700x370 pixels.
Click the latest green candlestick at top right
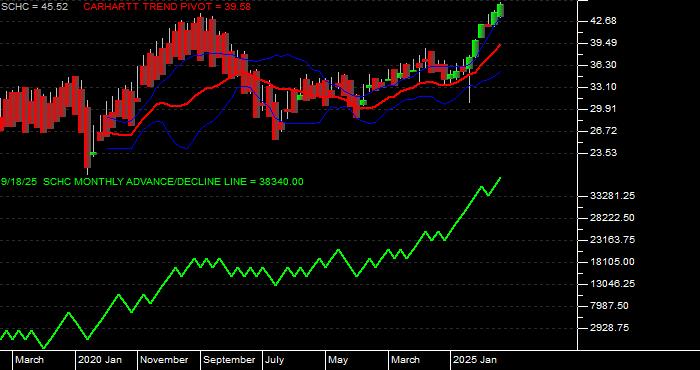(x=500, y=10)
